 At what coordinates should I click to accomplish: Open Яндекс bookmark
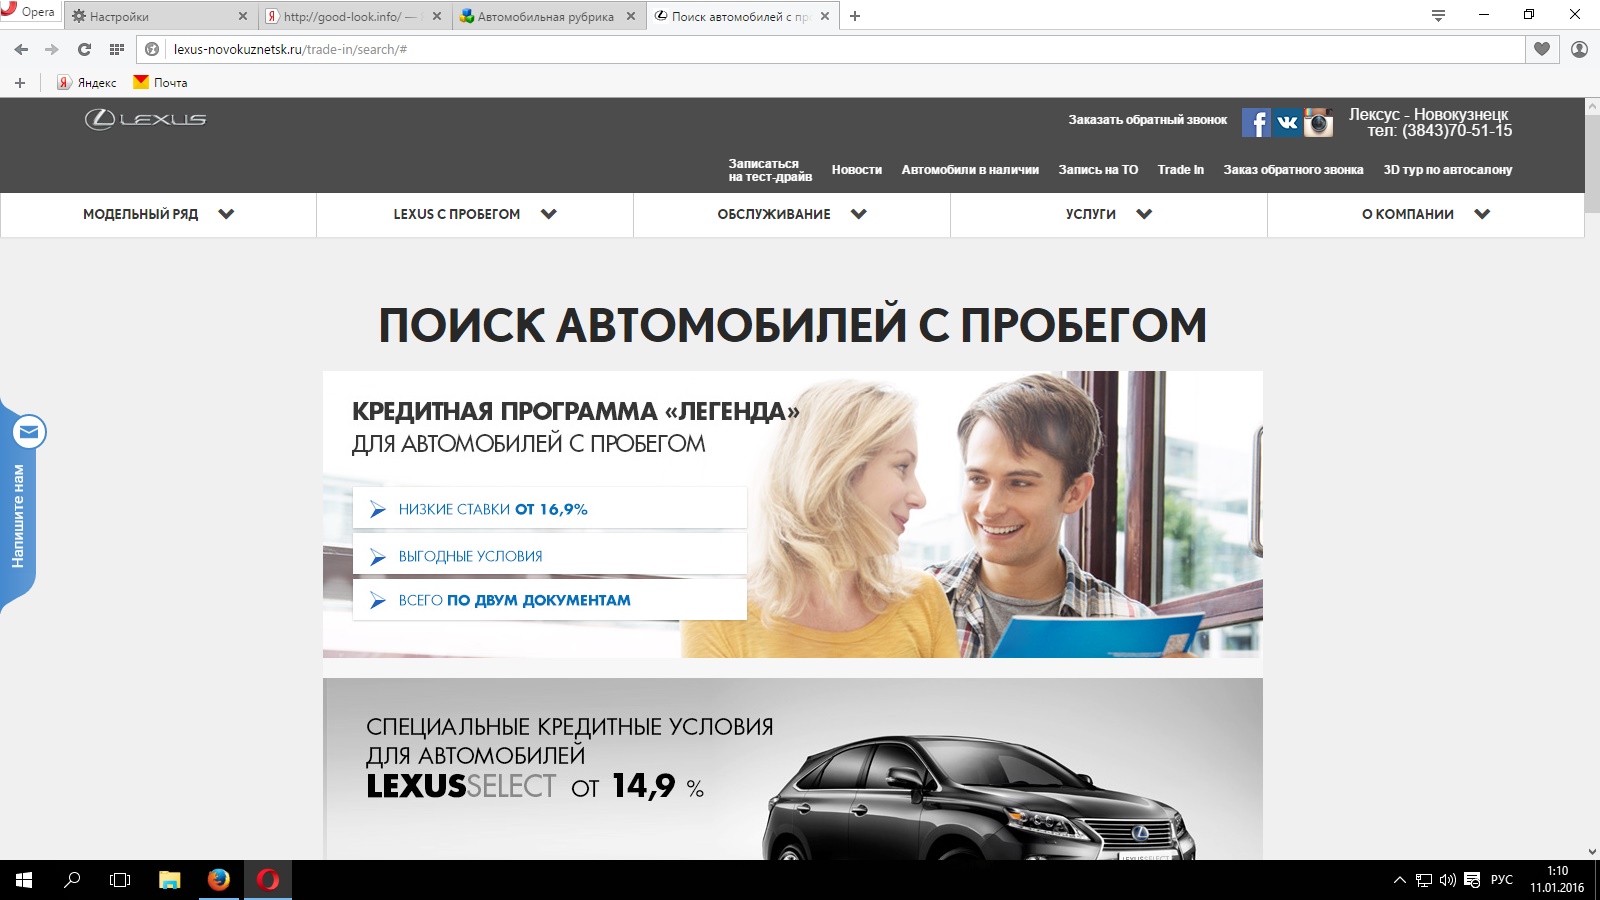pos(87,83)
